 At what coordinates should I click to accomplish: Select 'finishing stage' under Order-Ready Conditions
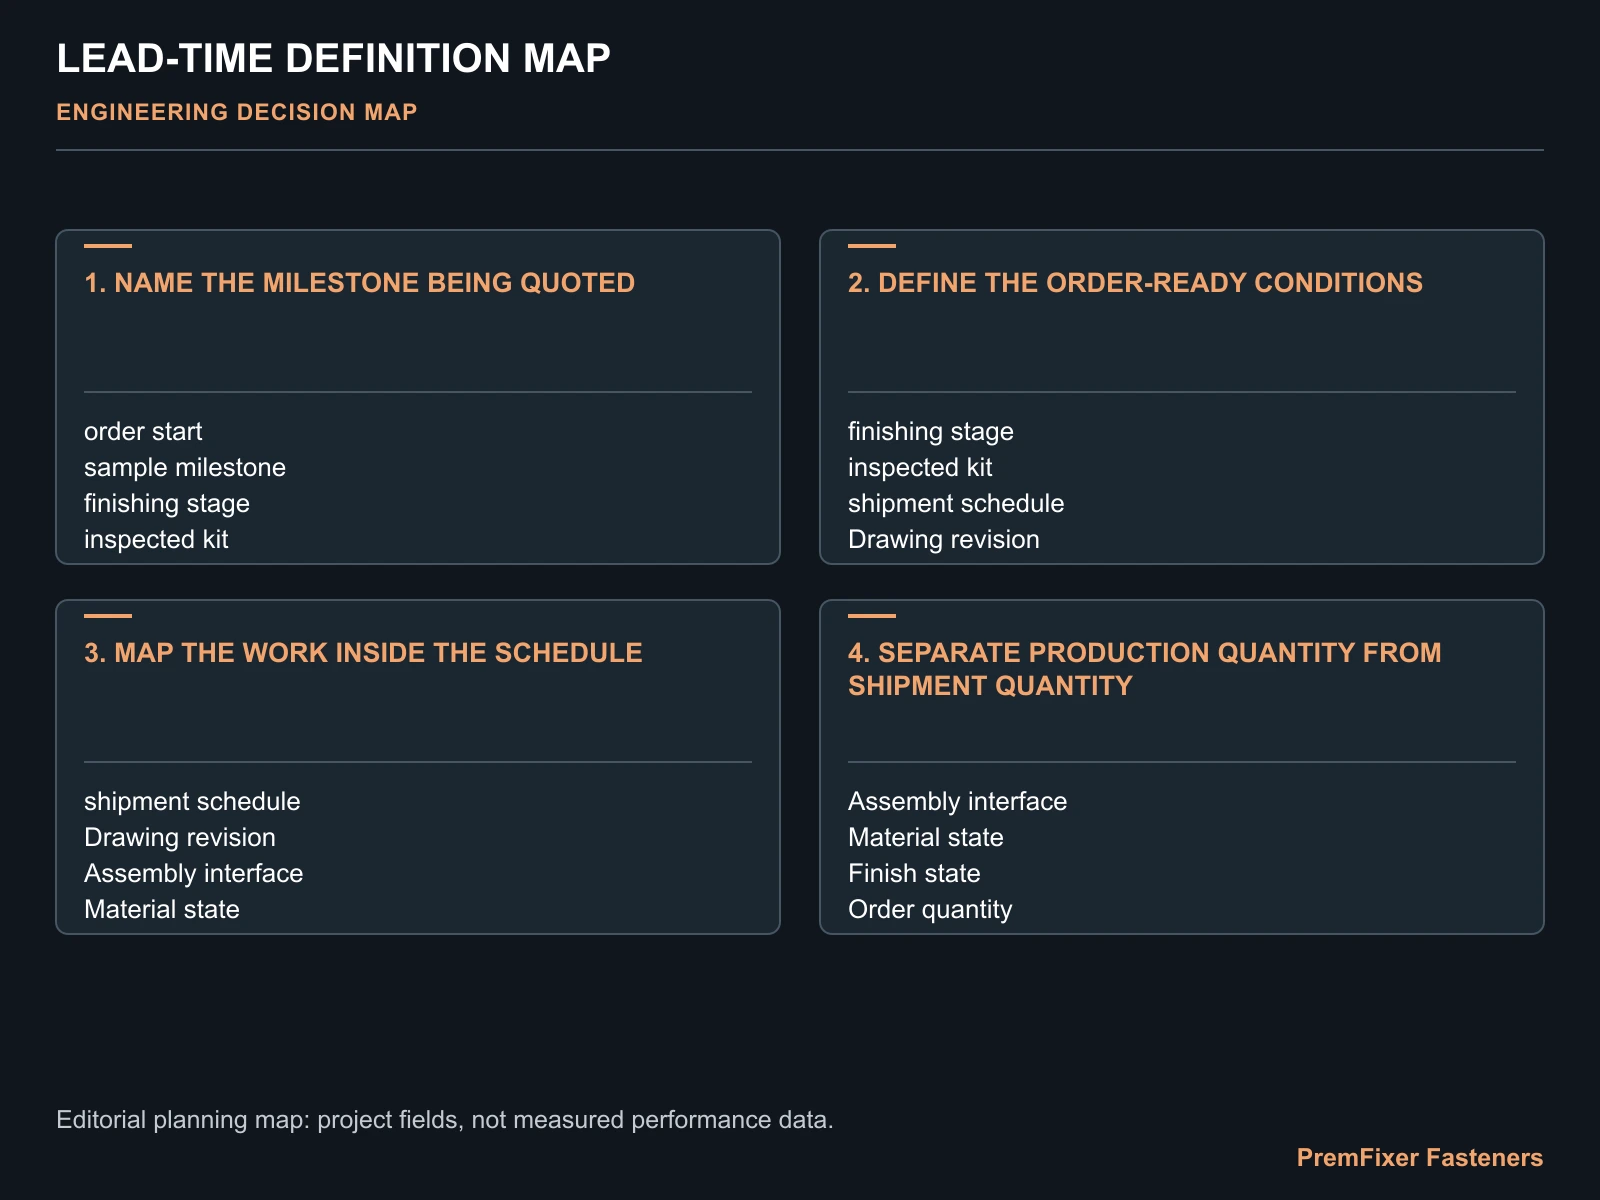tap(931, 431)
